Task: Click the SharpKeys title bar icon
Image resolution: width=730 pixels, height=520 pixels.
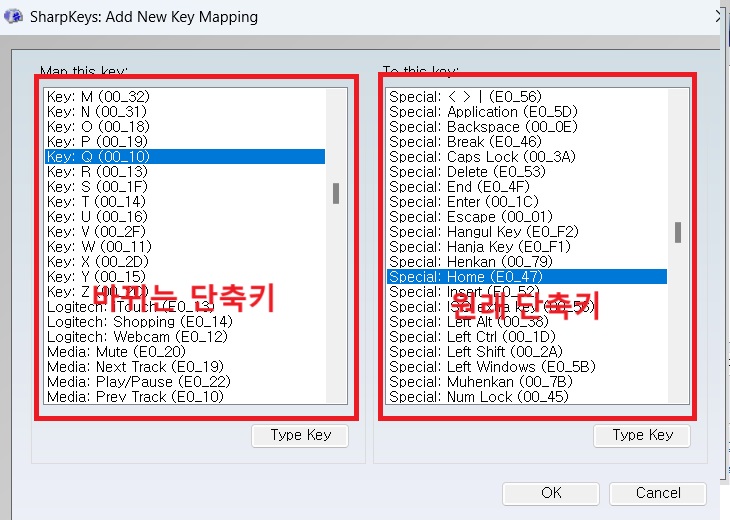Action: pyautogui.click(x=13, y=17)
